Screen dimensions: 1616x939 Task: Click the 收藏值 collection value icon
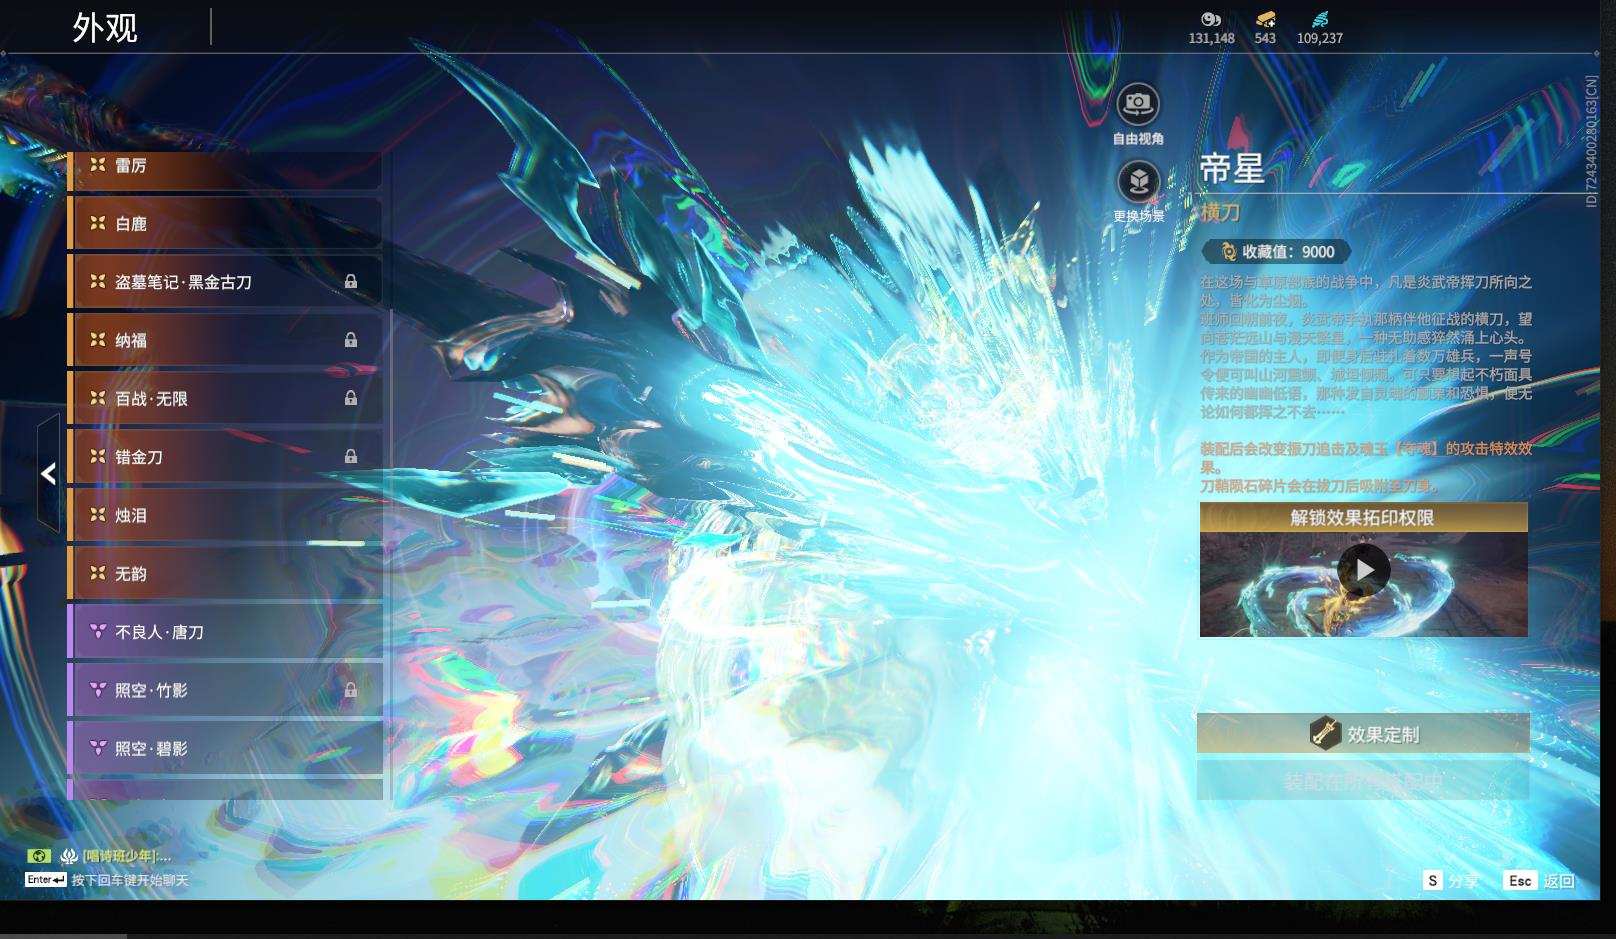pos(1229,252)
